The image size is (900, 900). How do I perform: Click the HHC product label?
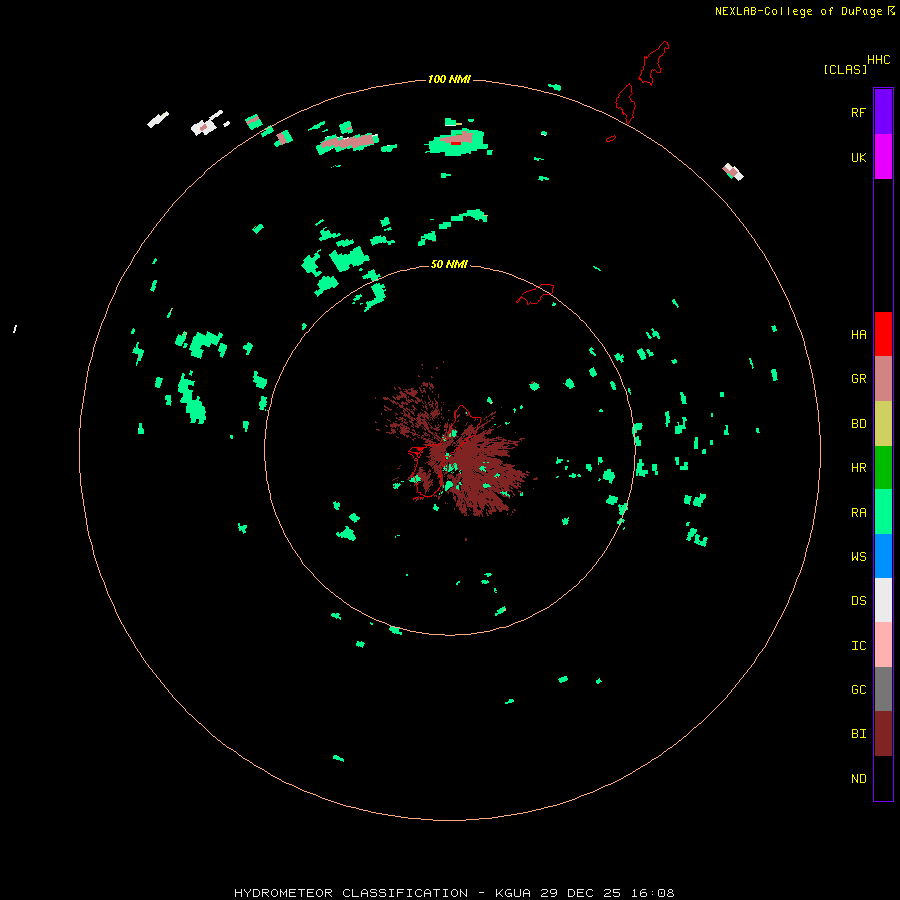(x=878, y=60)
